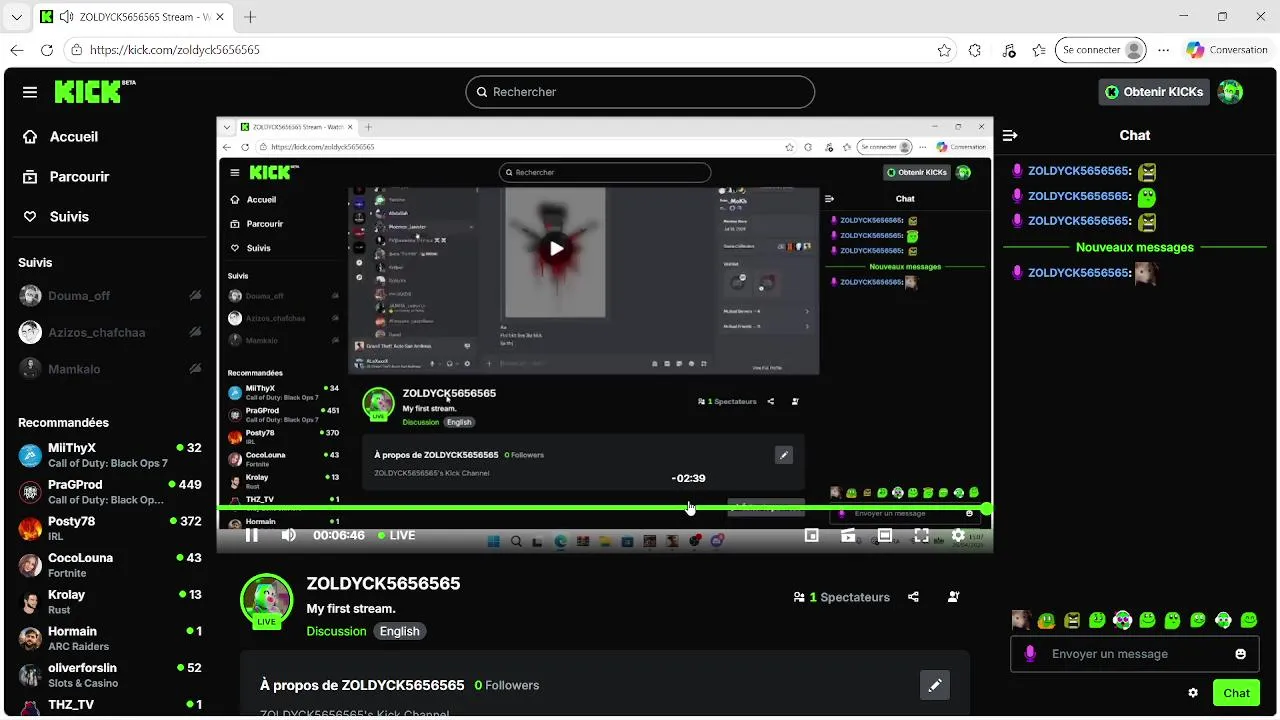This screenshot has height=720, width=1280.
Task: Edit the À propos section with the pencil
Action: tap(935, 685)
